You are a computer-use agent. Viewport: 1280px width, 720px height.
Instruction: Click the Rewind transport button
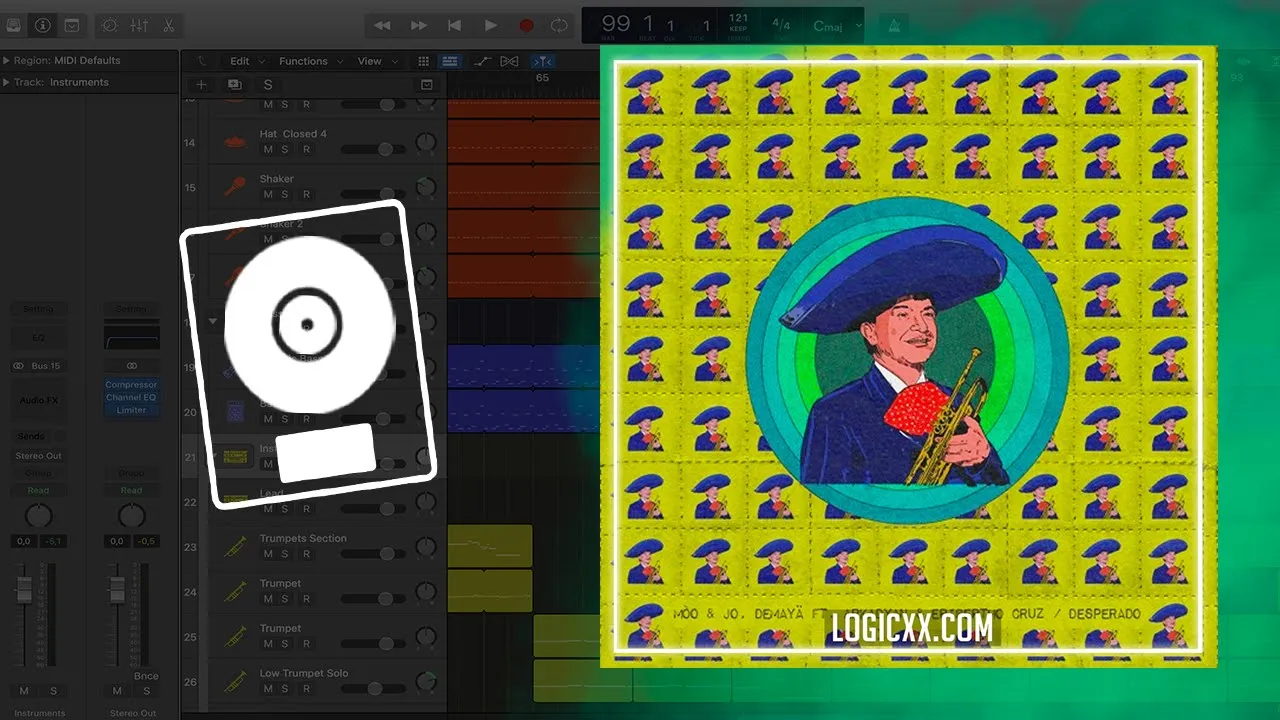tap(382, 25)
